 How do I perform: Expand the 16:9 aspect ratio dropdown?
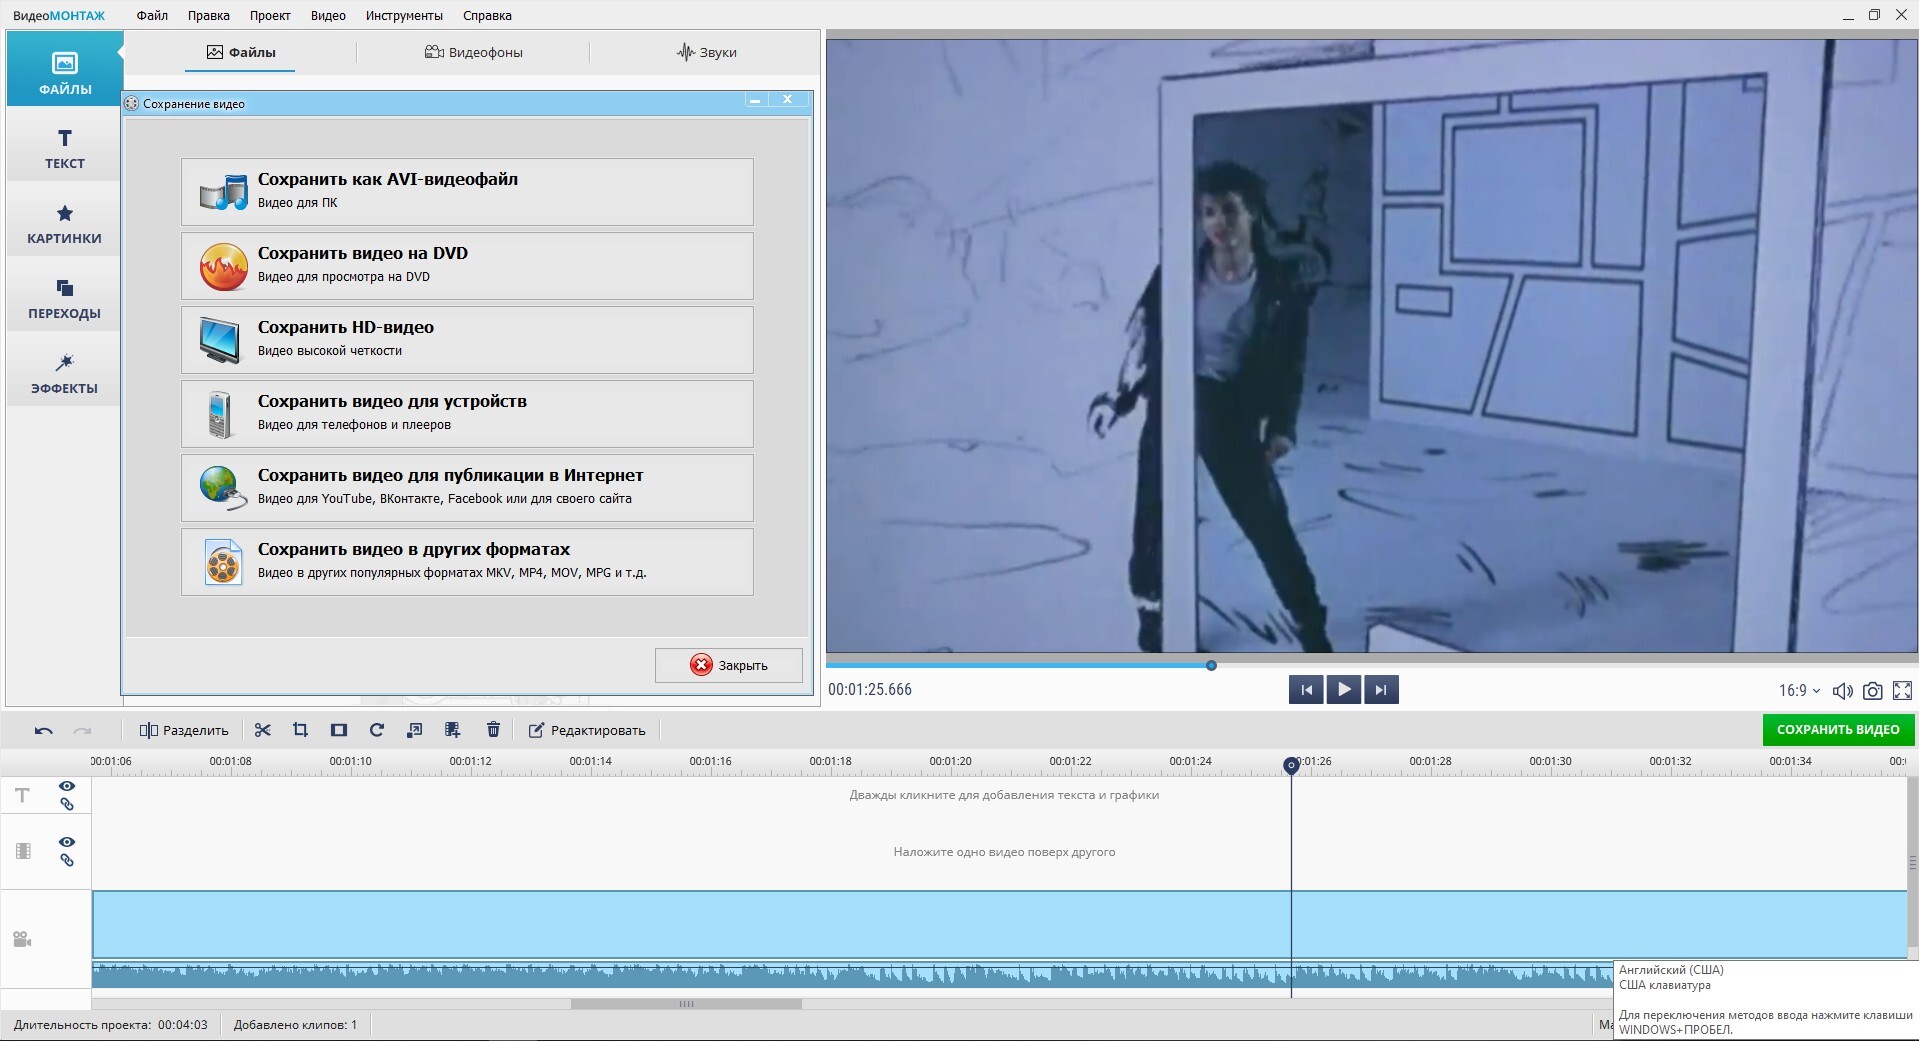click(1799, 690)
